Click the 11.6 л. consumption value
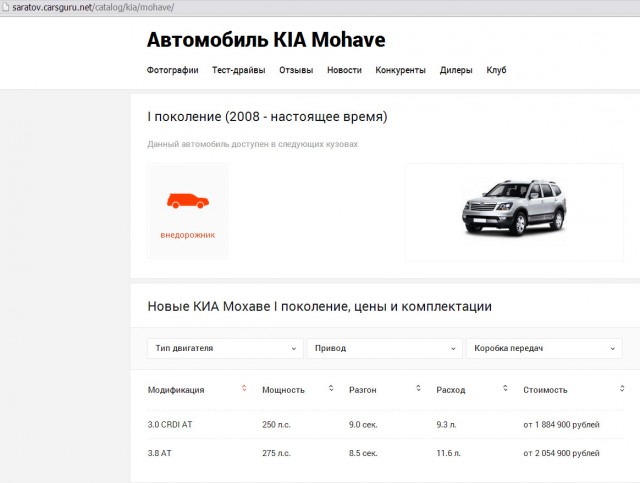 click(448, 453)
